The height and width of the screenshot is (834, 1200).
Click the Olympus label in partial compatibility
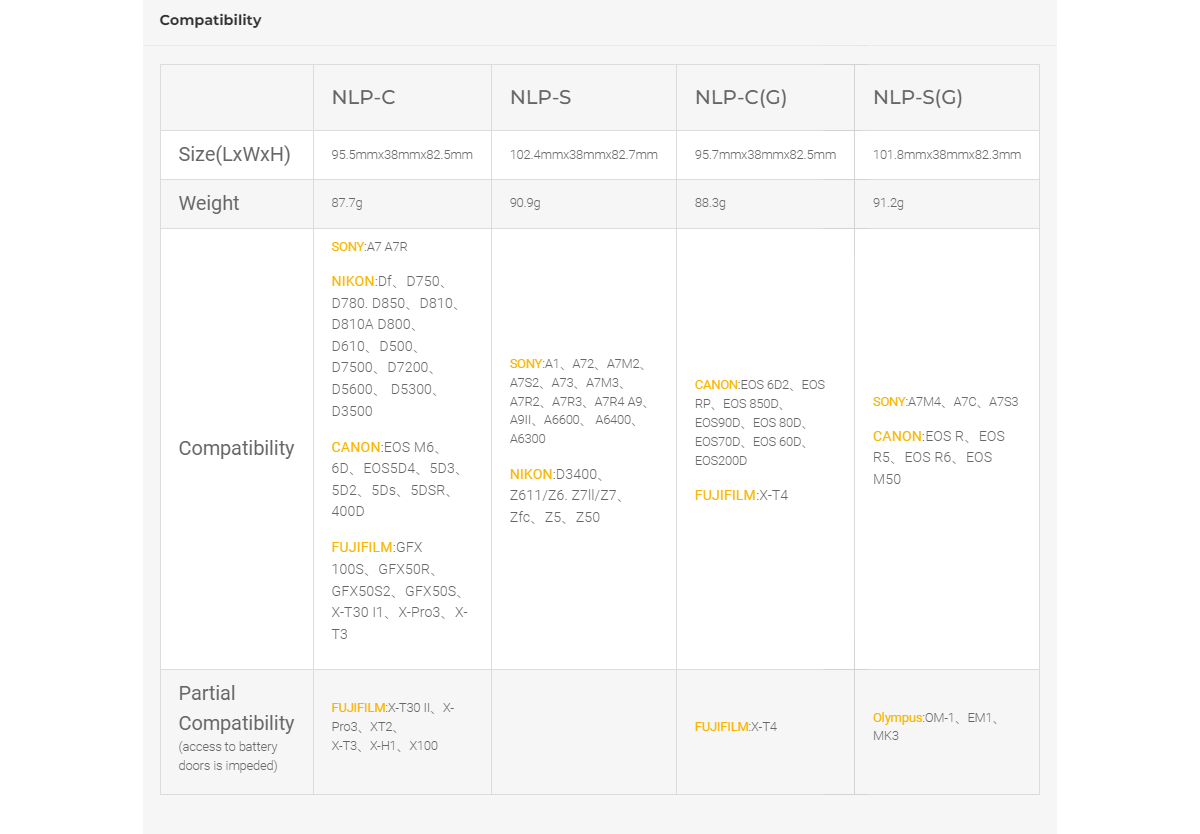click(898, 717)
